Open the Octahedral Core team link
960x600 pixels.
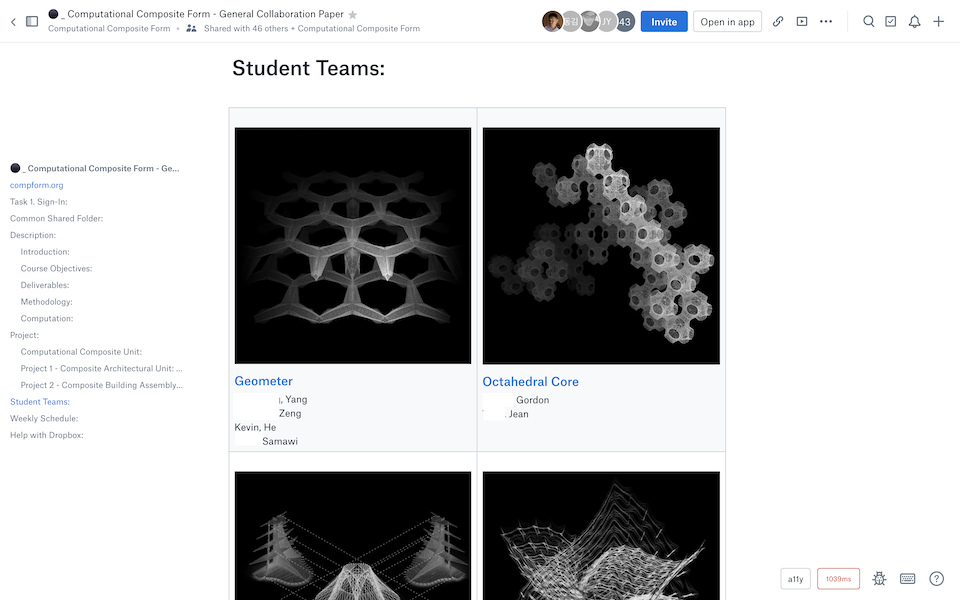(530, 382)
